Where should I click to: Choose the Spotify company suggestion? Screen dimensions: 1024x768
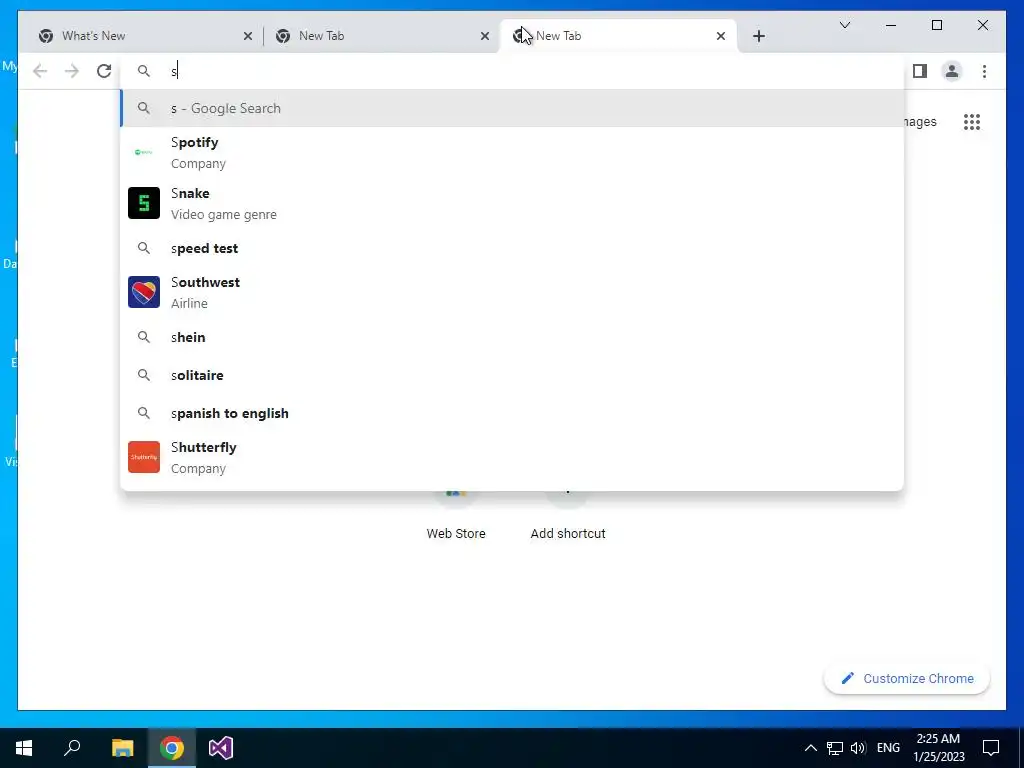tap(513, 152)
